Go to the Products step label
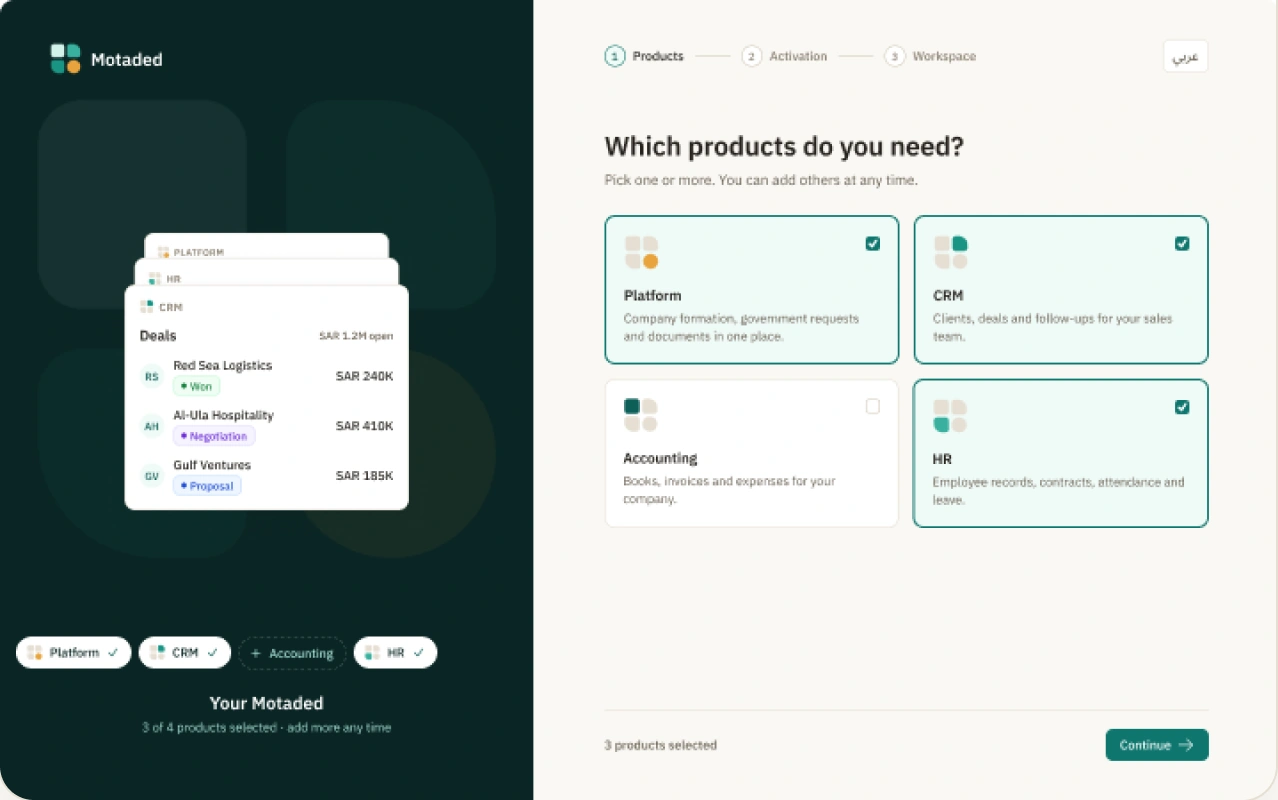This screenshot has width=1278, height=800. (x=658, y=56)
